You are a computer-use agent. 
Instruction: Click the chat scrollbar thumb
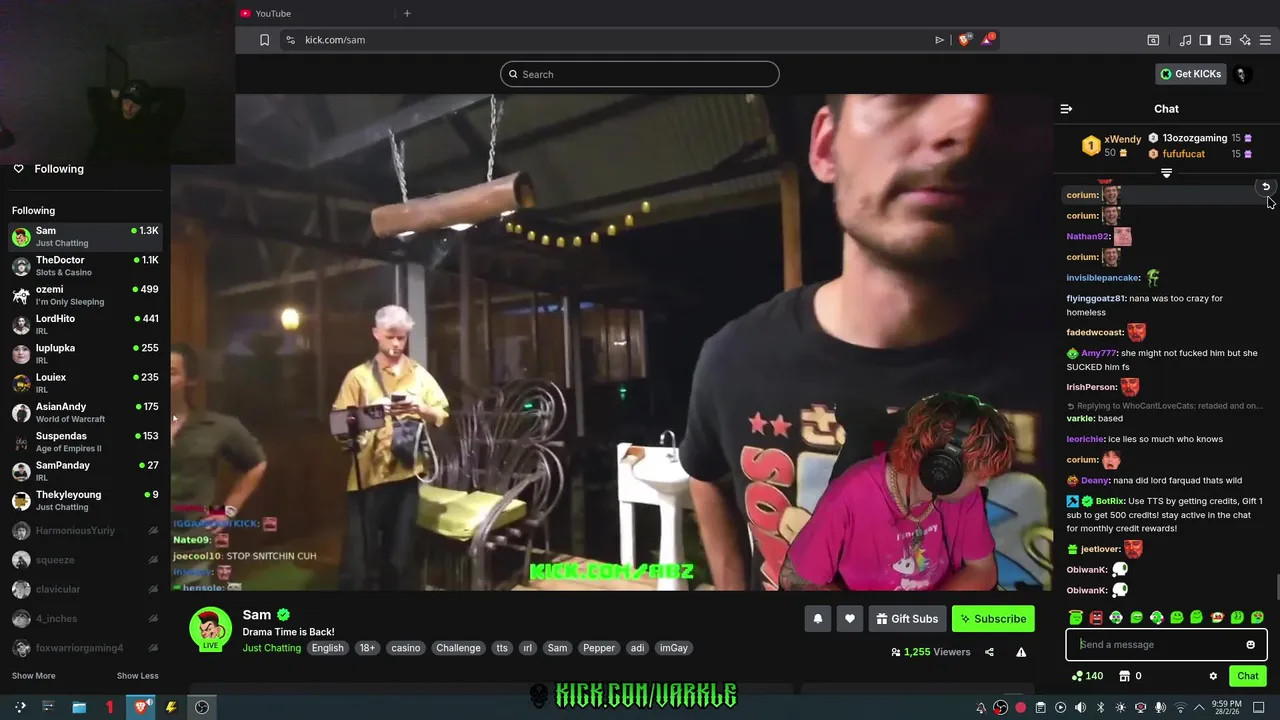1276,587
